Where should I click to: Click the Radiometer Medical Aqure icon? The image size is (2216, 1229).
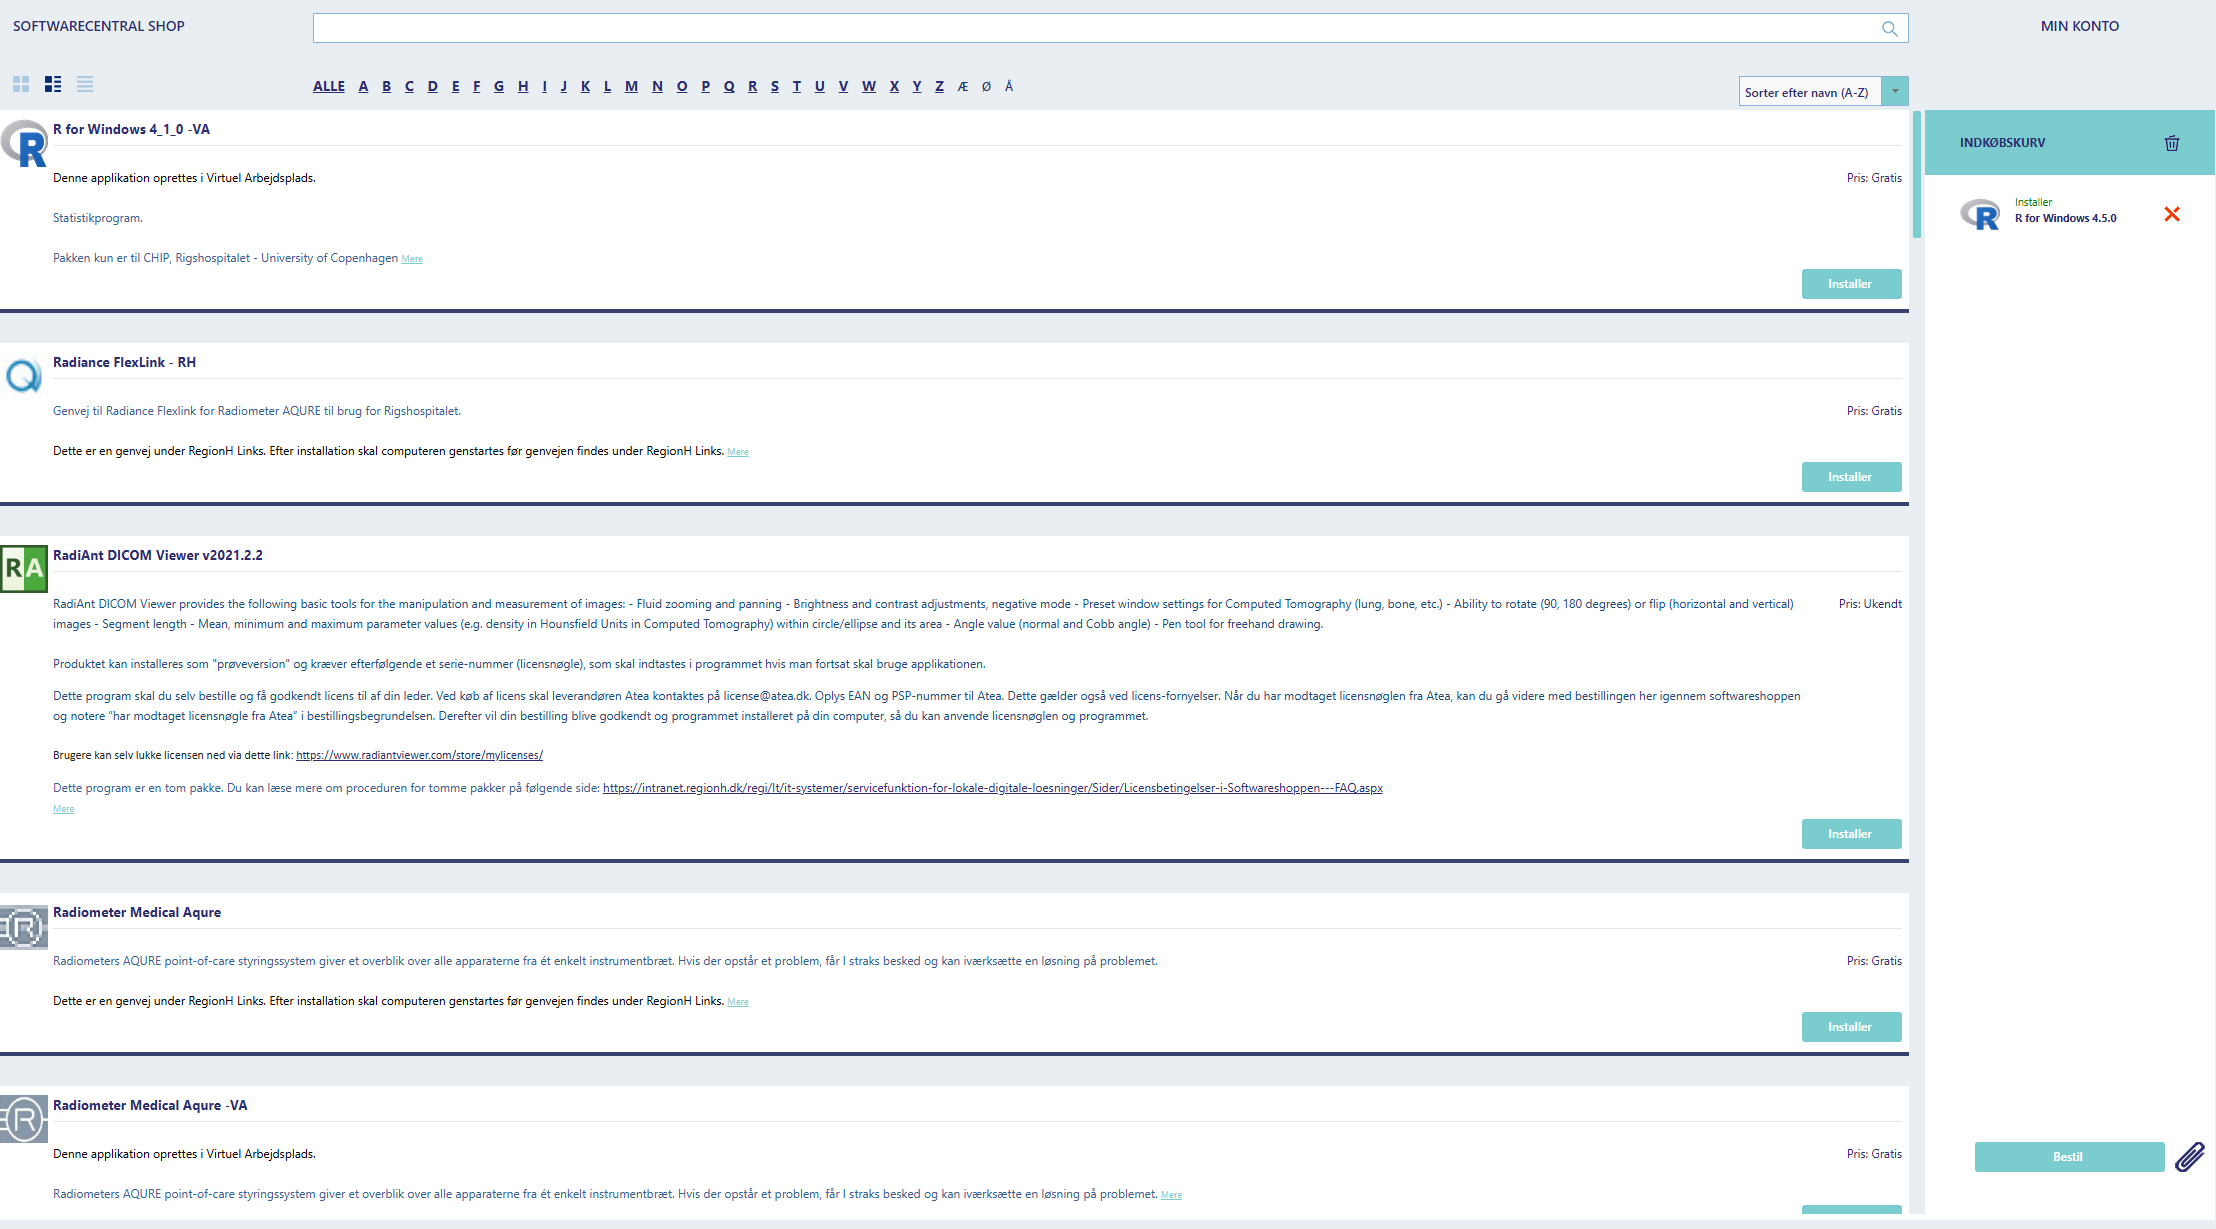tap(24, 927)
